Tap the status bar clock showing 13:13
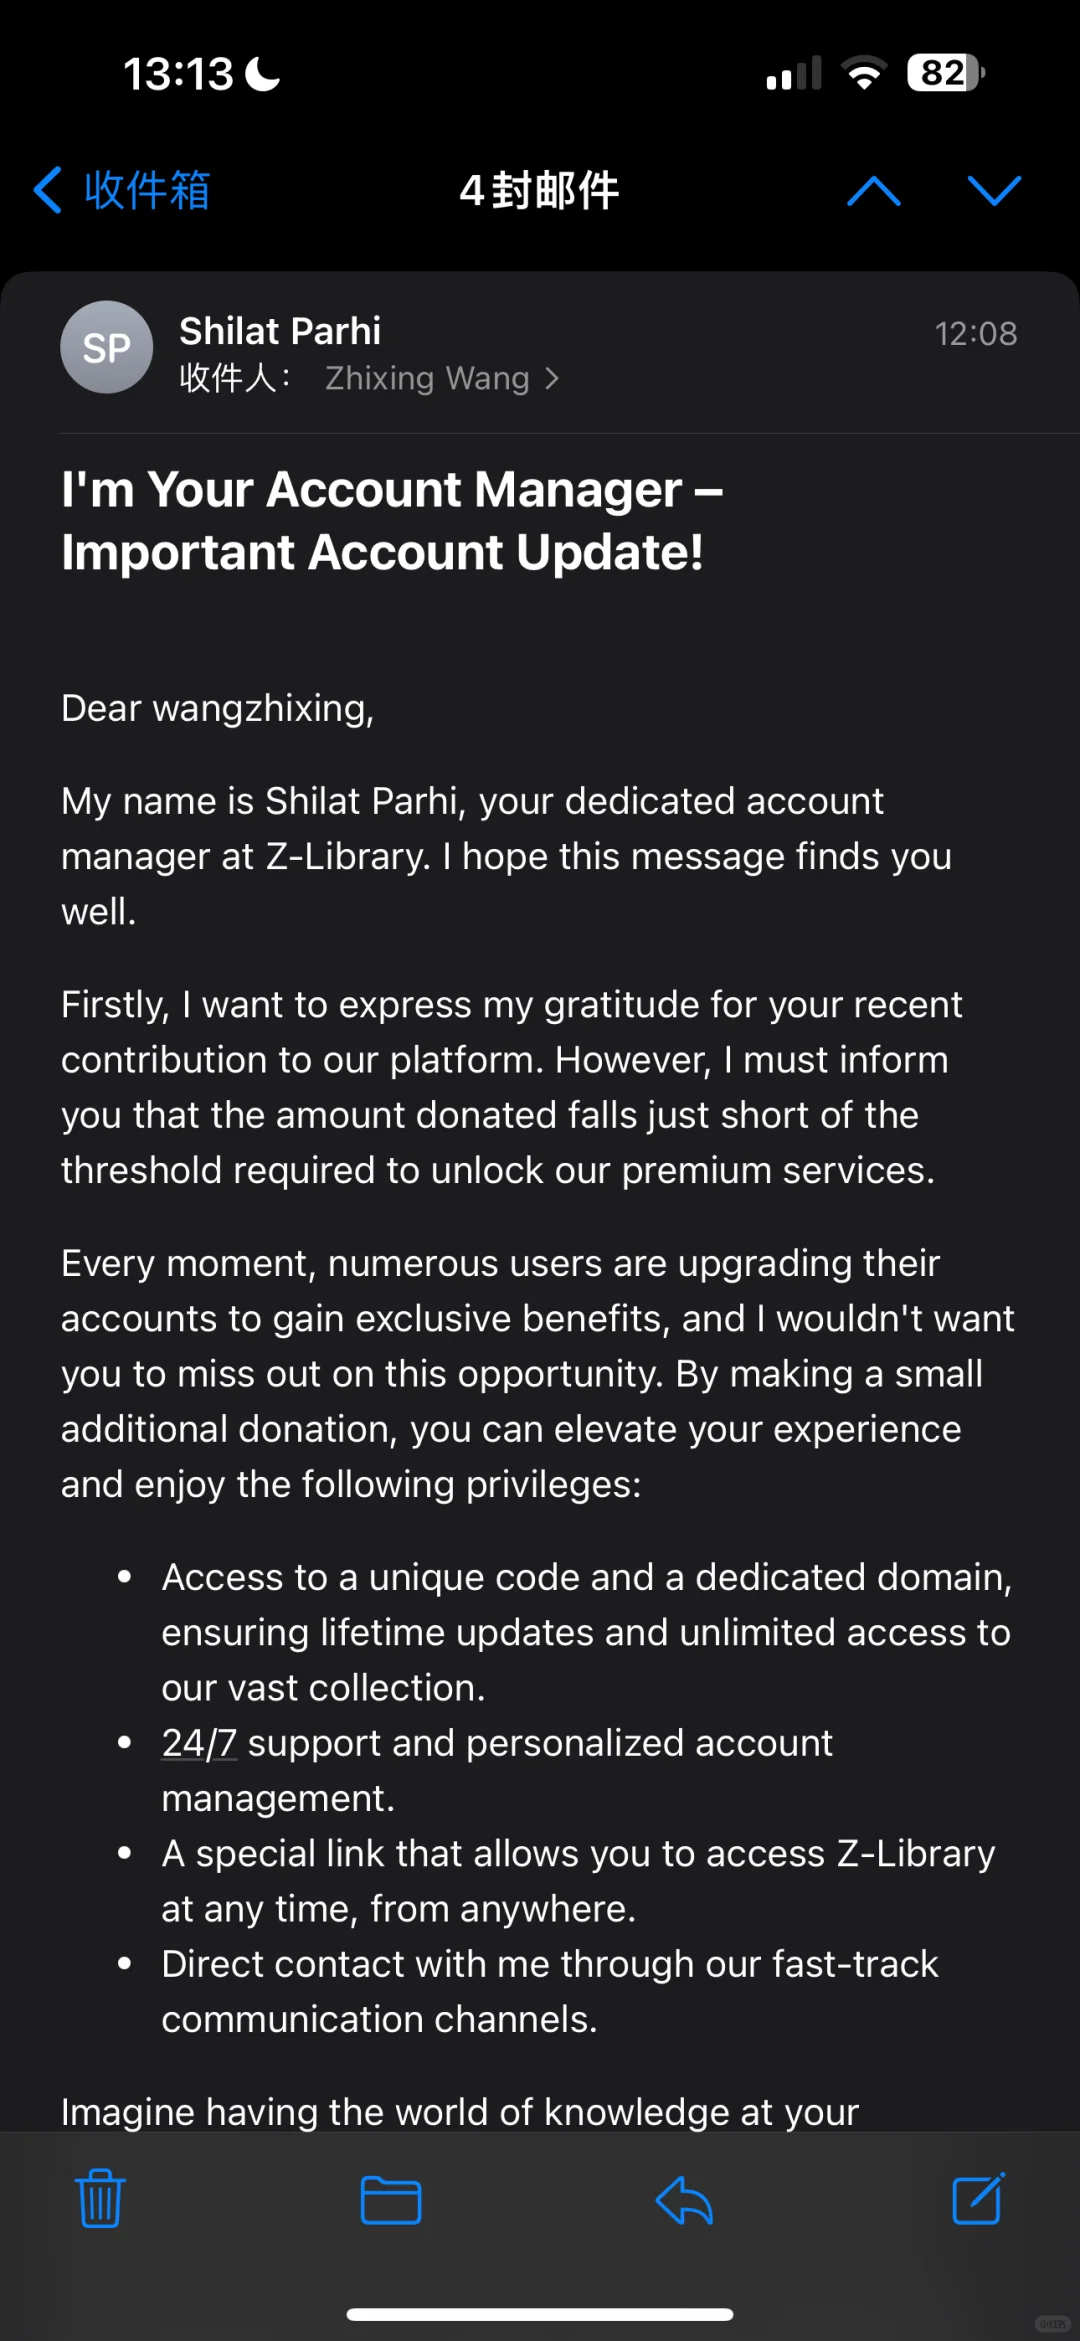 178,74
